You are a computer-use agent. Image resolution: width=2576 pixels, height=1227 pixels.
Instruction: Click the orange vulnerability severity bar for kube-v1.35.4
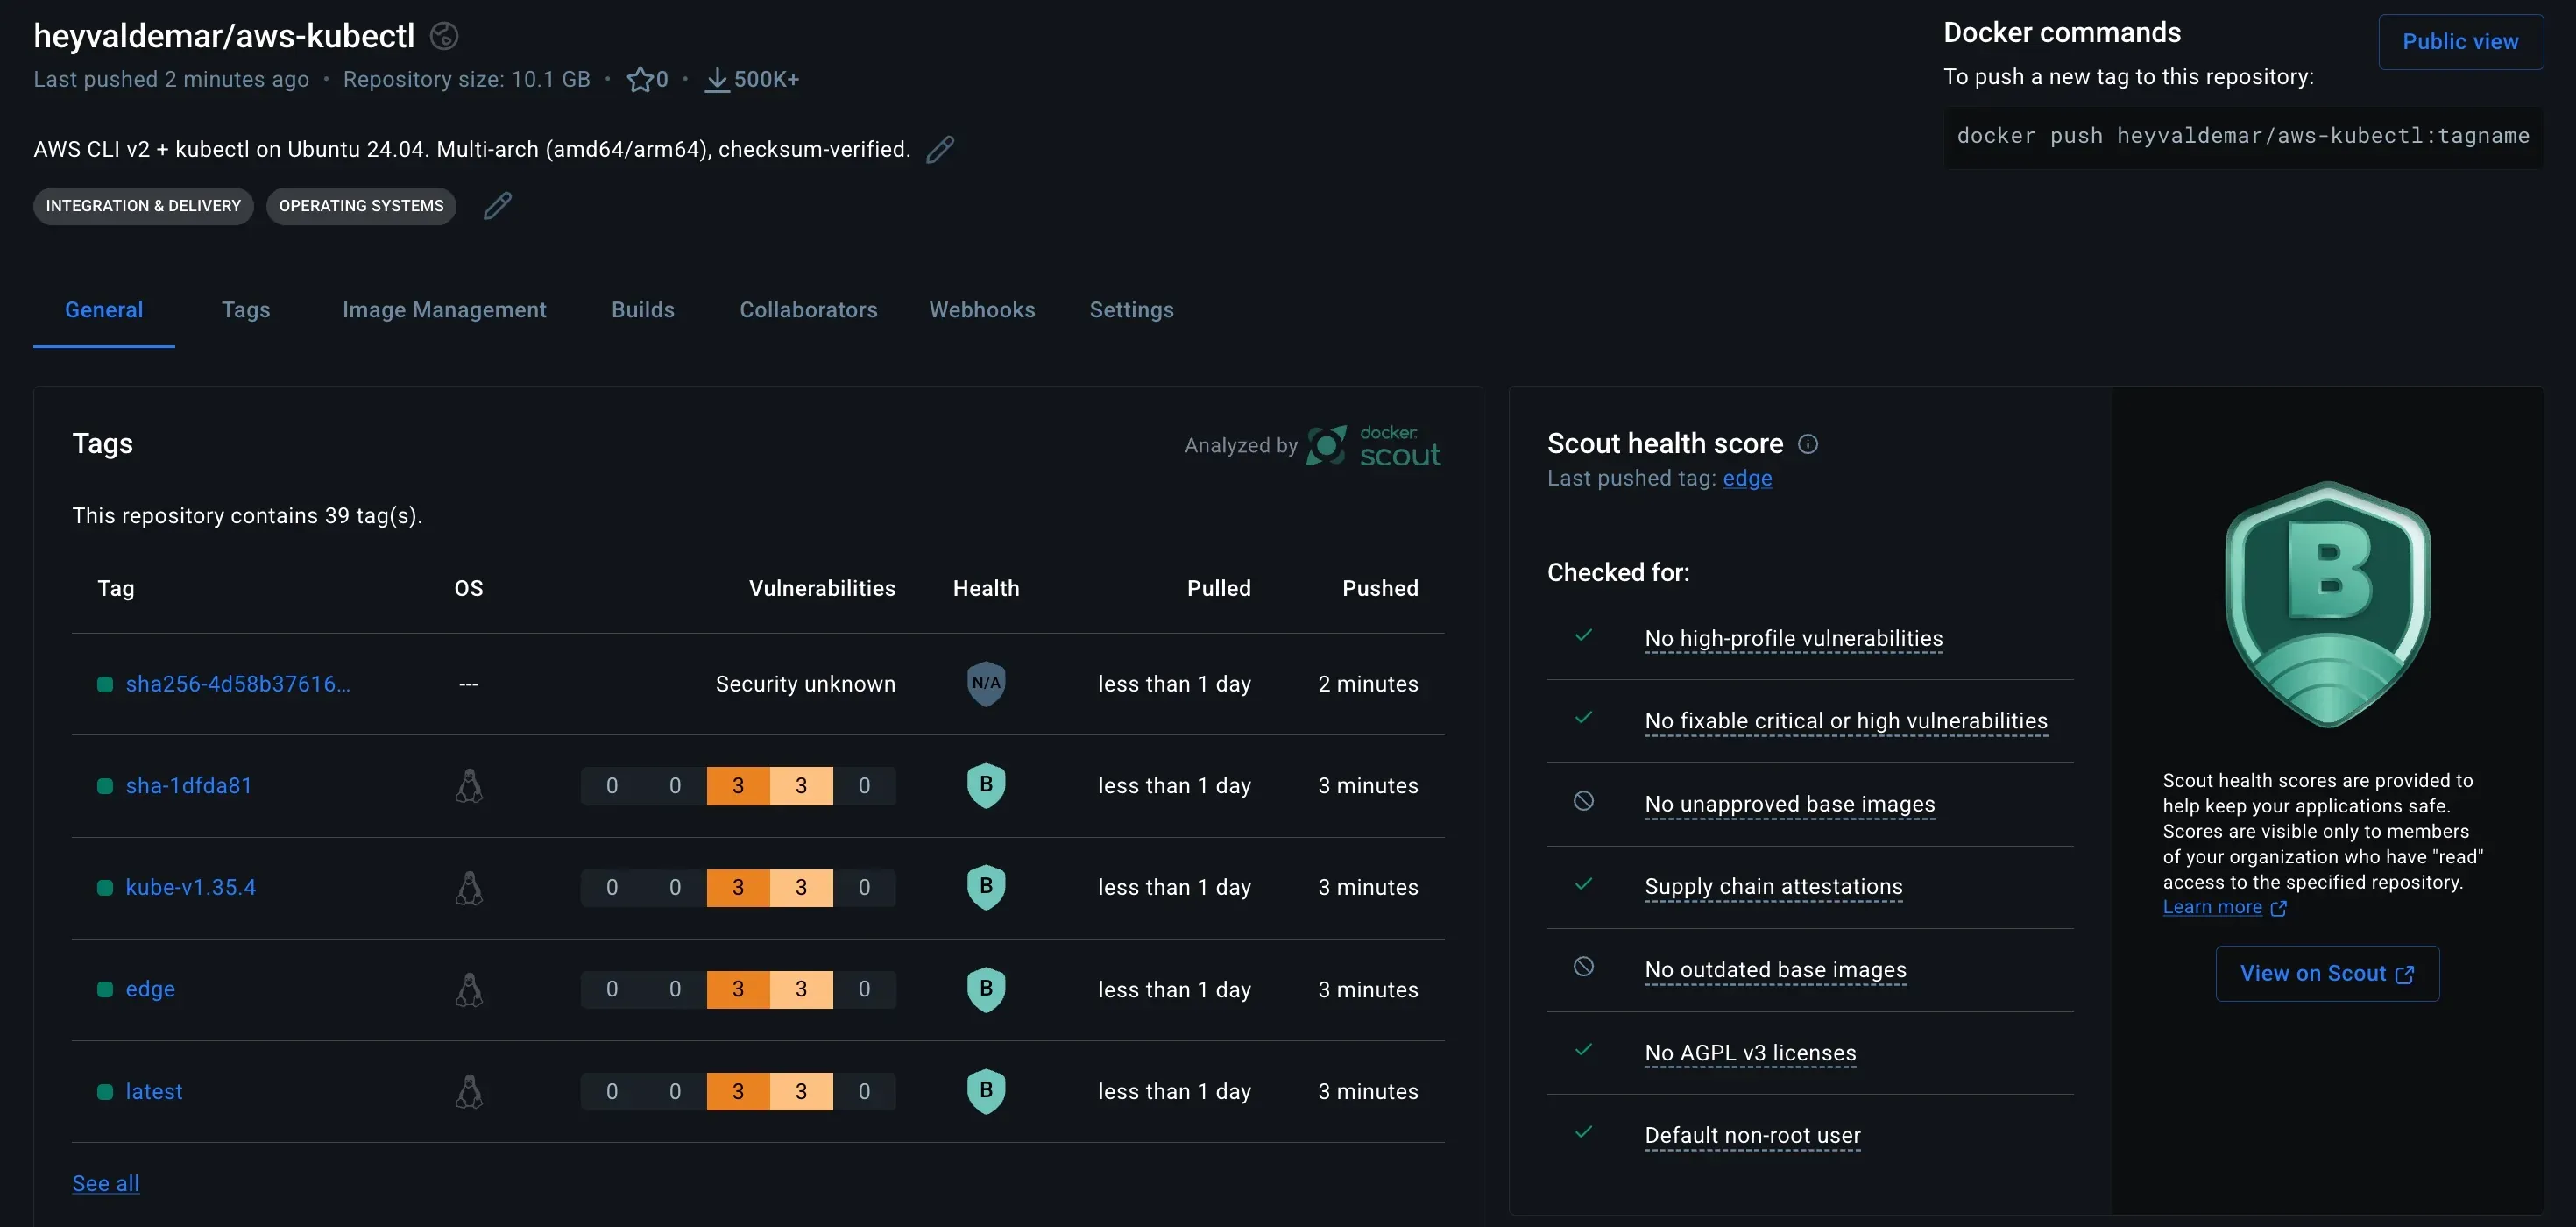(738, 887)
